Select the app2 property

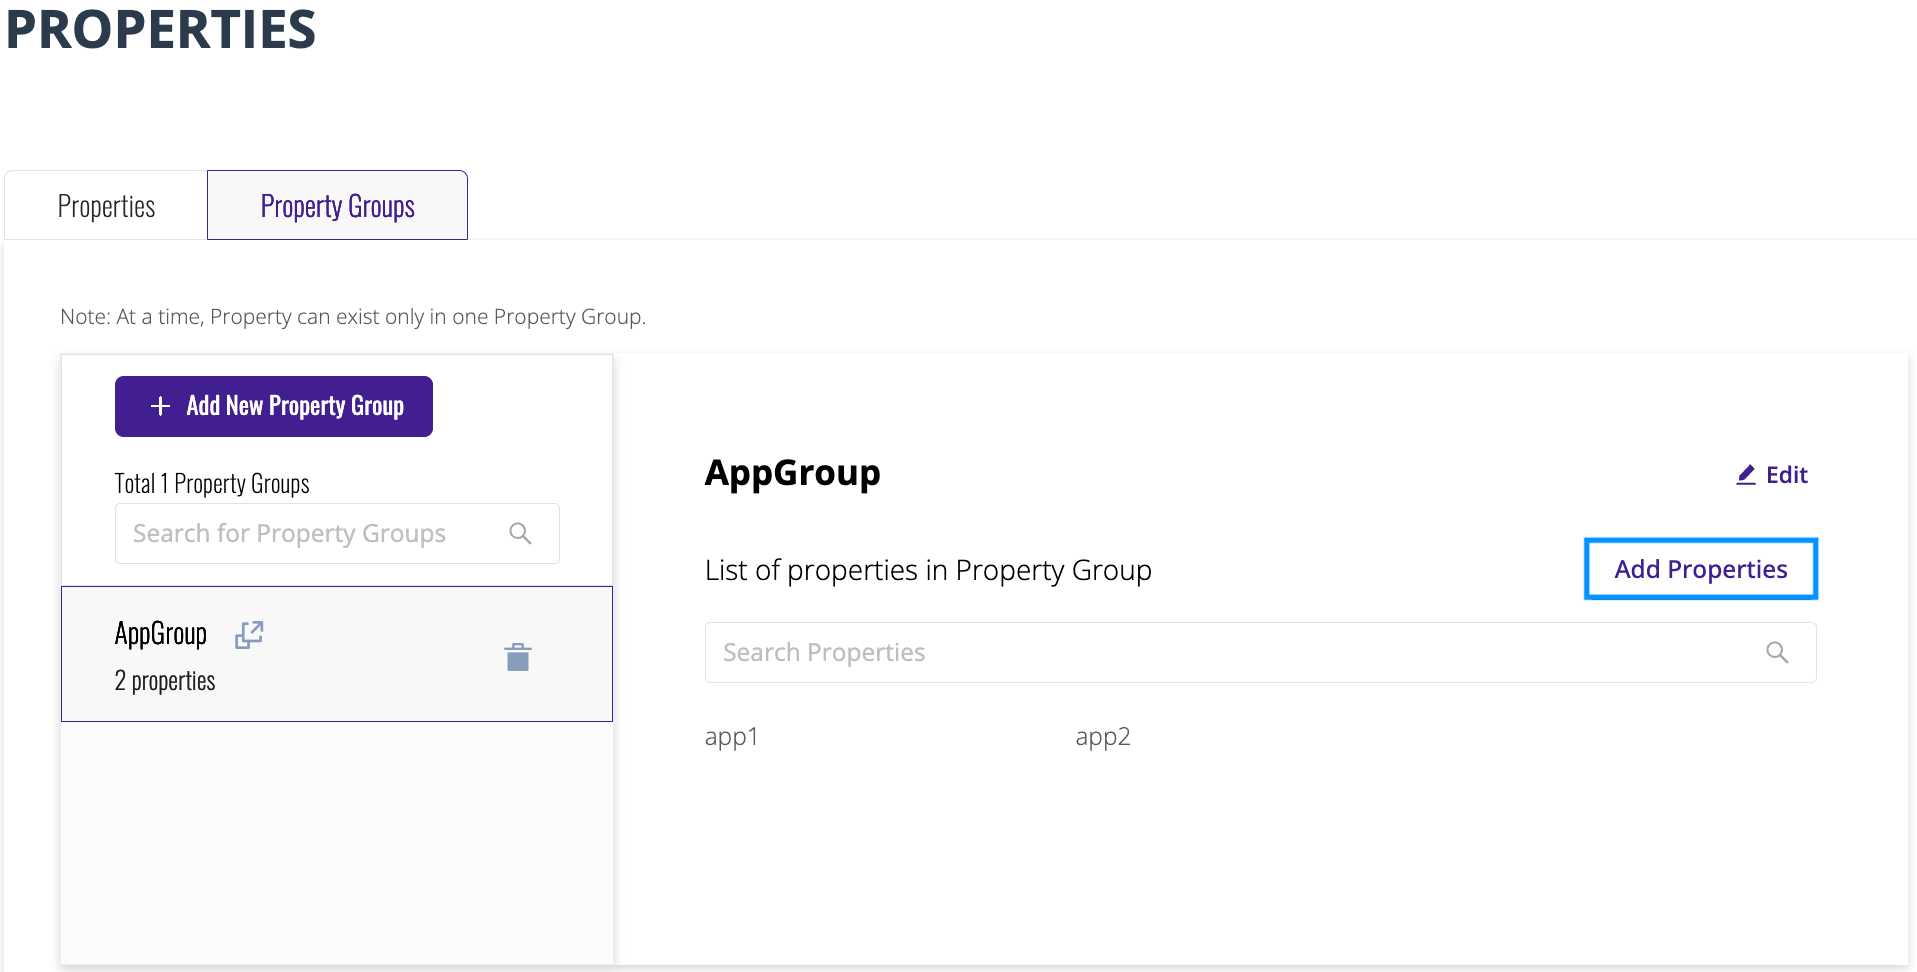point(1103,737)
